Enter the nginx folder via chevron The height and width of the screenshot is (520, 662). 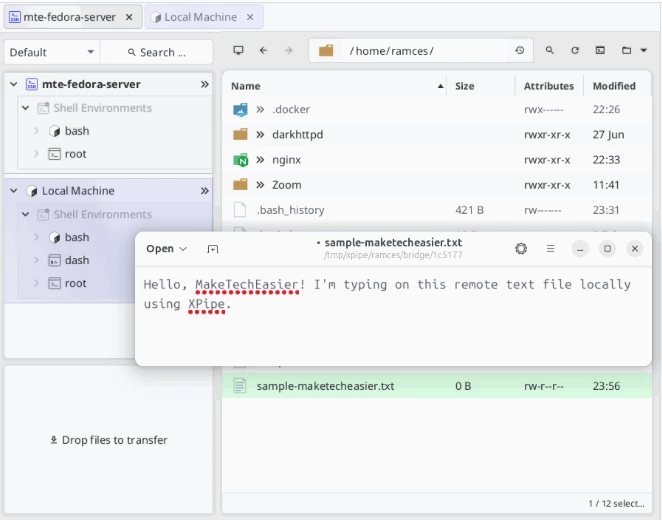click(260, 160)
